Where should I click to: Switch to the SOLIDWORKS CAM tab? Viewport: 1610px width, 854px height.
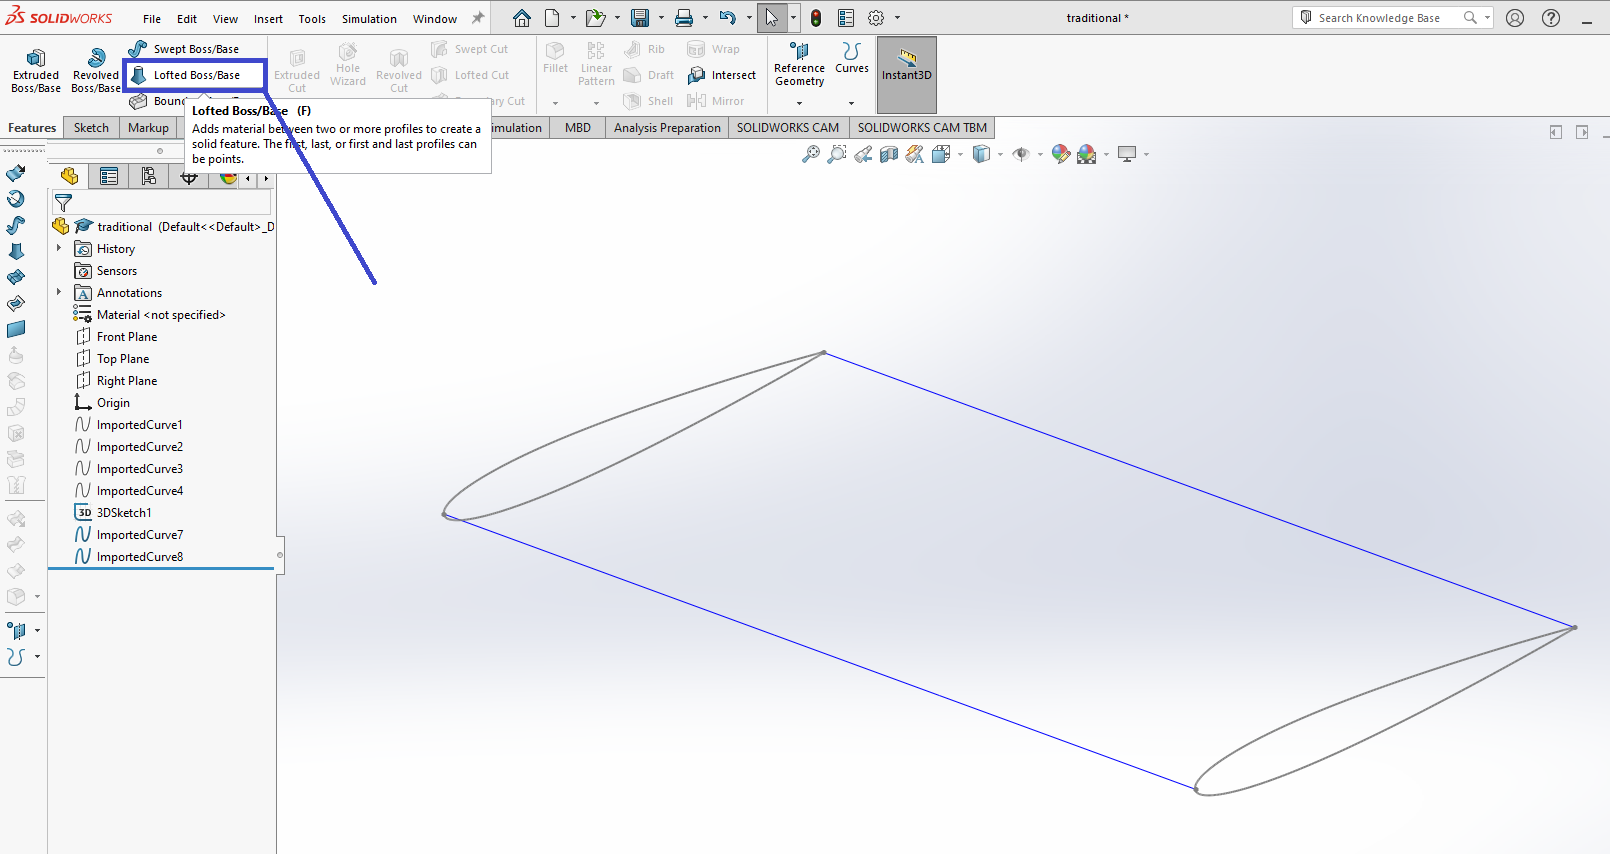tap(788, 128)
